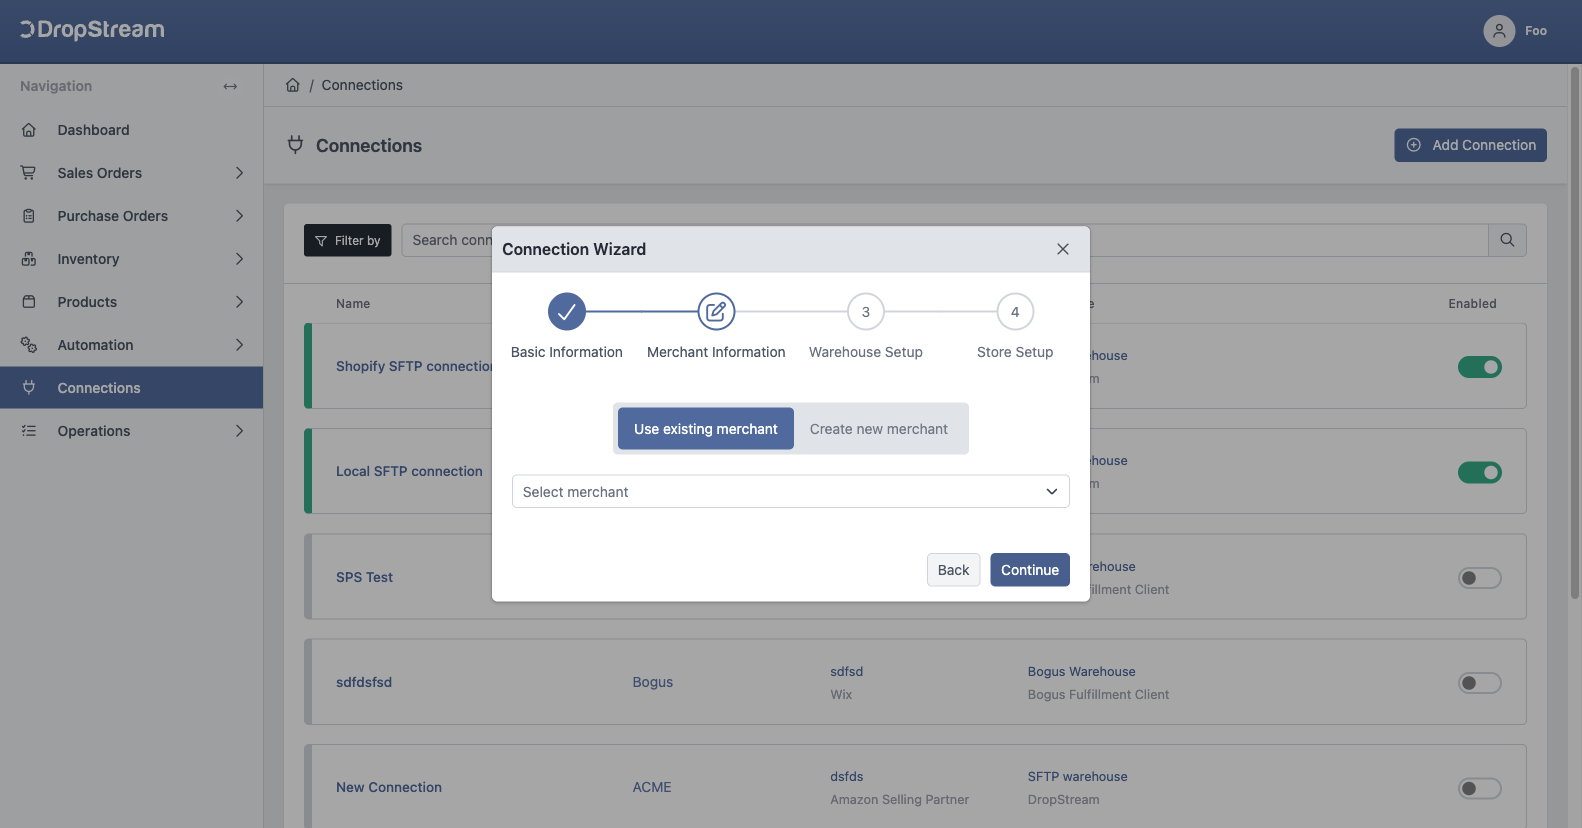Enable the New Connection toggle
This screenshot has width=1582, height=828.
1480,788
